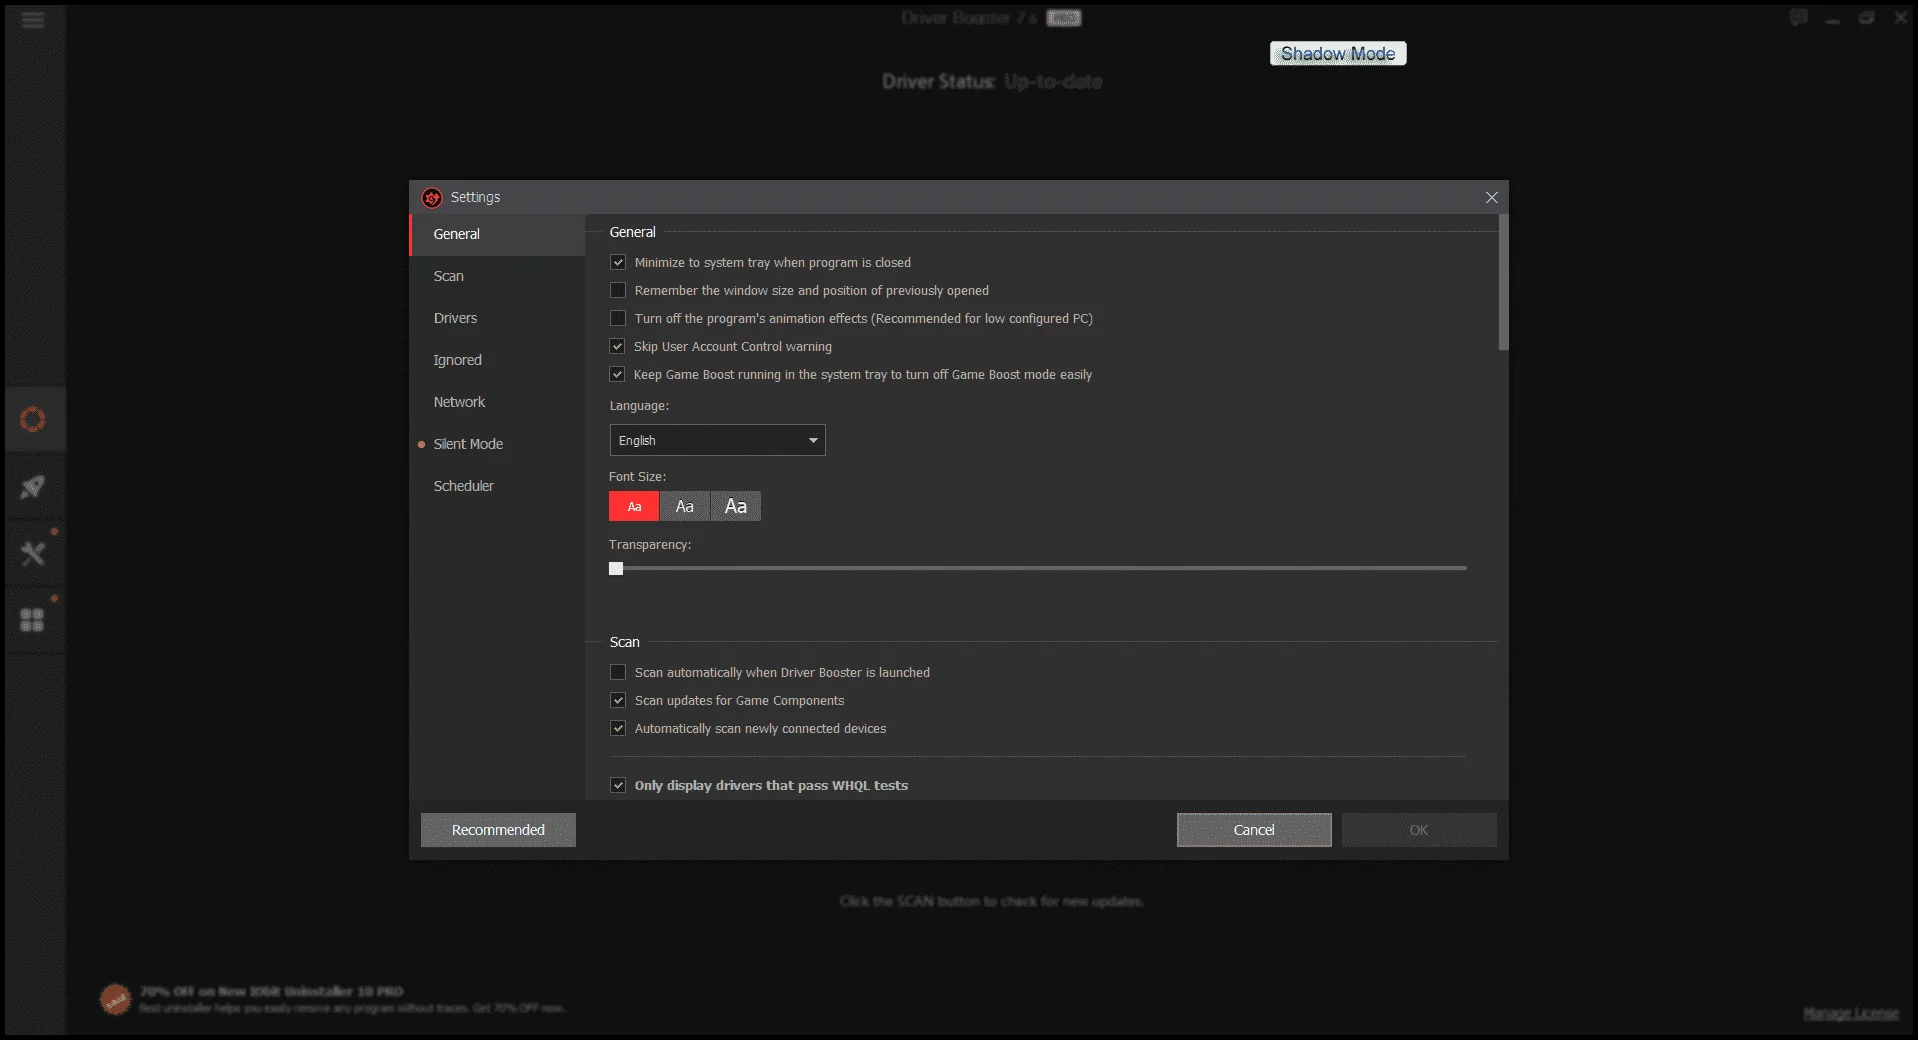
Task: Select the Drivers settings tab
Action: (497, 318)
